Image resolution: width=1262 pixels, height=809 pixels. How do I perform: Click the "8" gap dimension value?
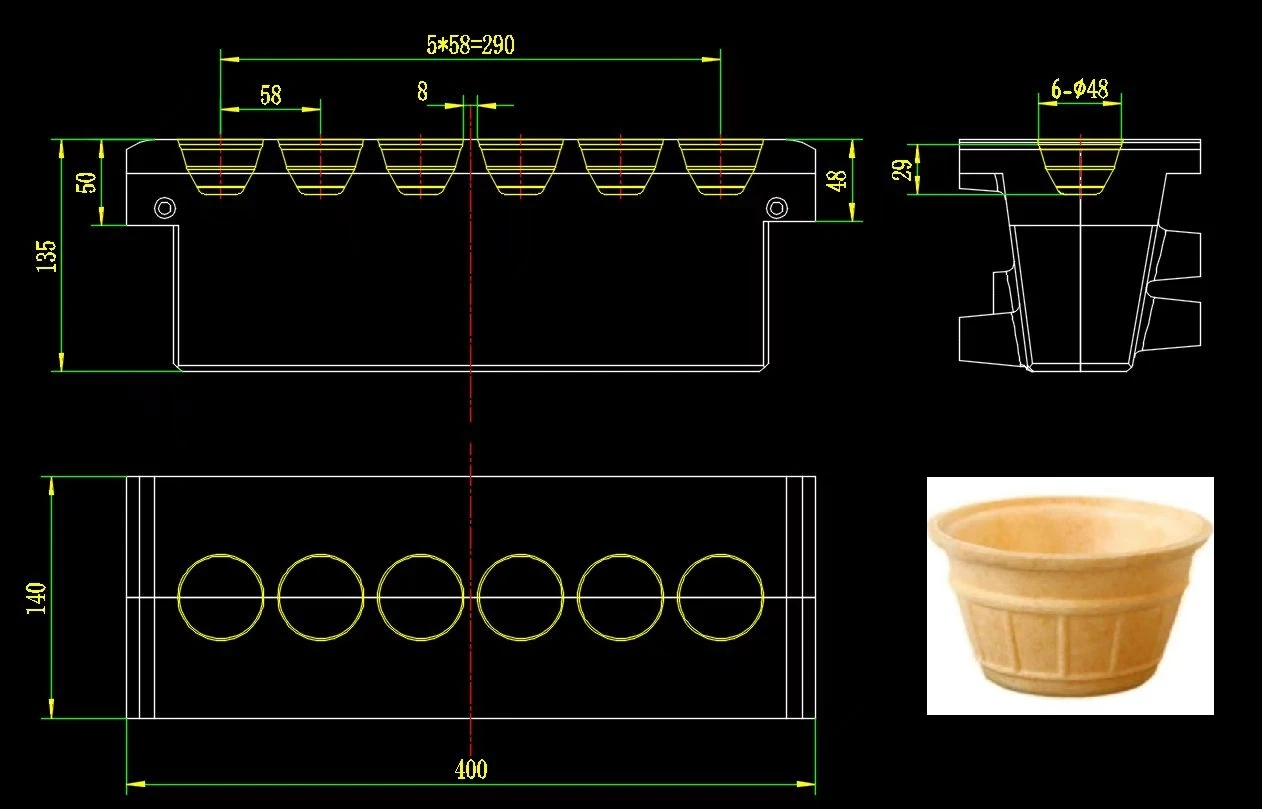[x=423, y=92]
